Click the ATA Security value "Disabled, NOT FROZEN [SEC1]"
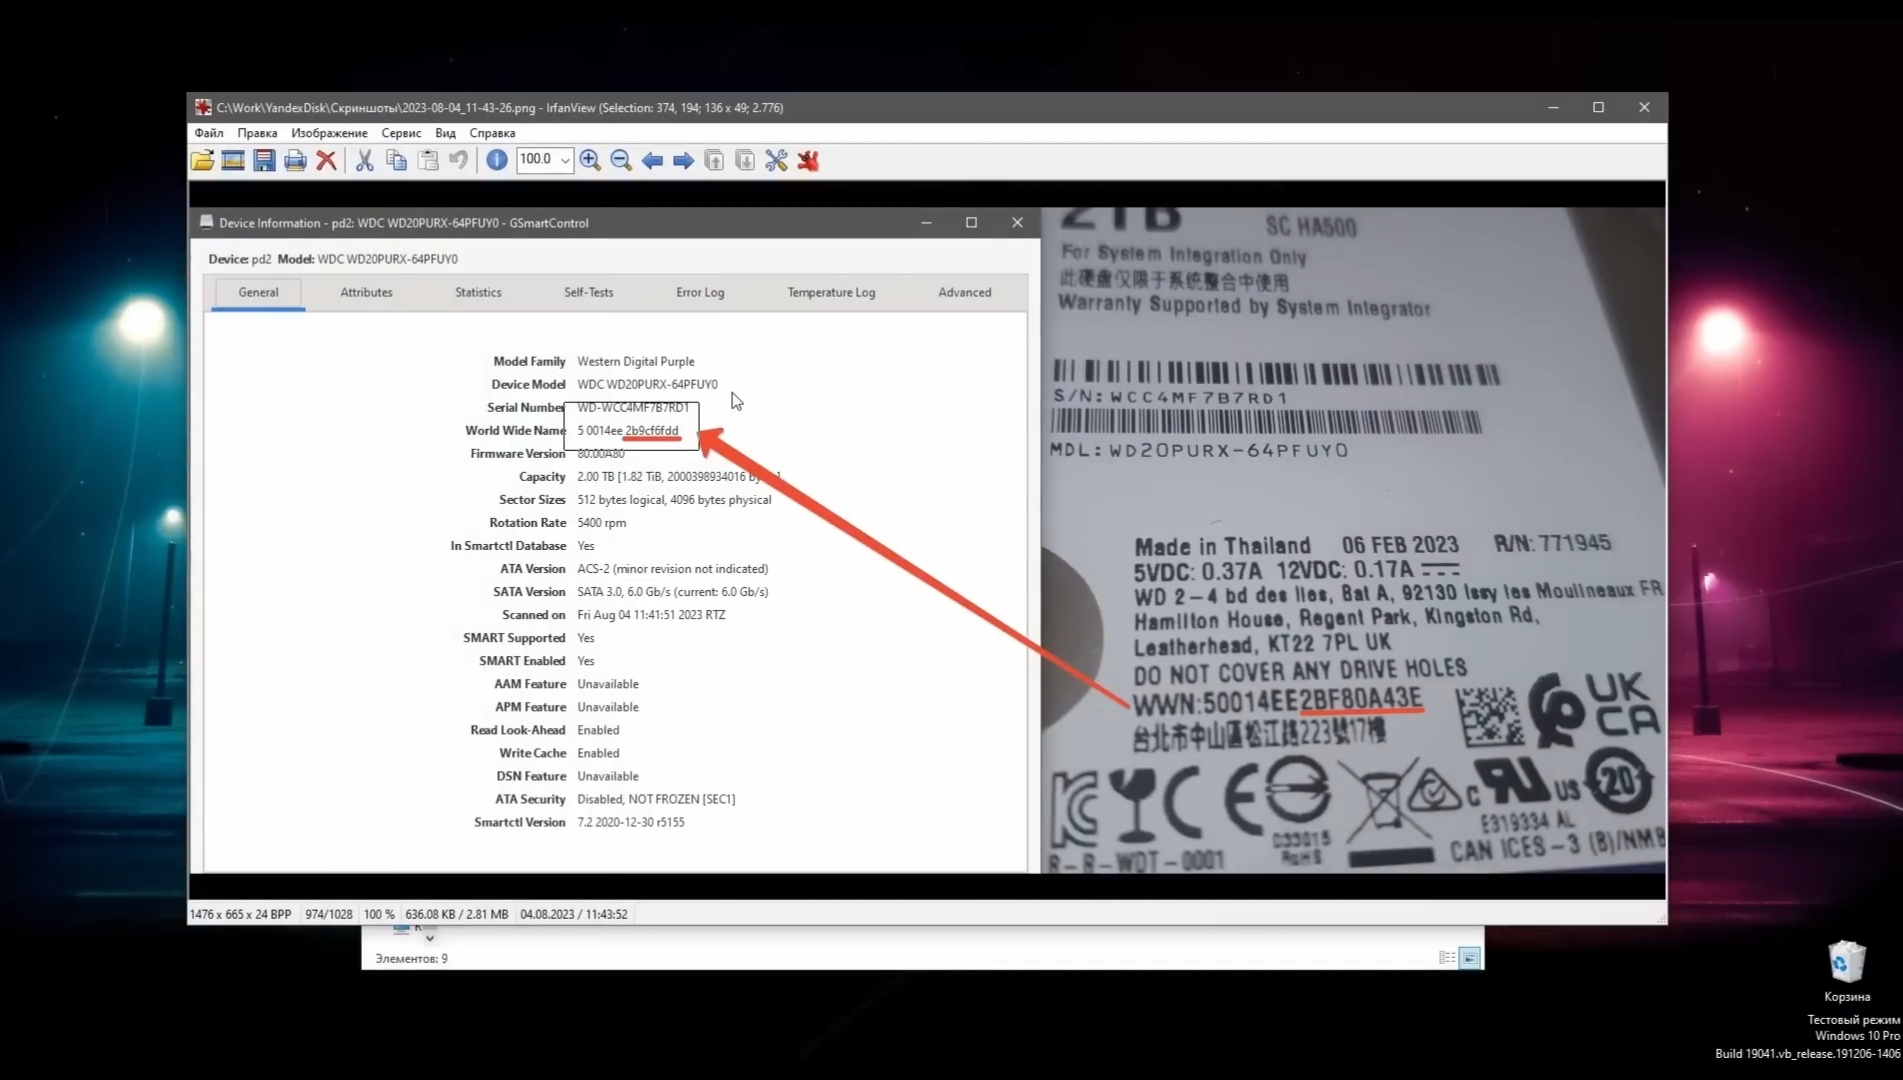 (x=656, y=799)
